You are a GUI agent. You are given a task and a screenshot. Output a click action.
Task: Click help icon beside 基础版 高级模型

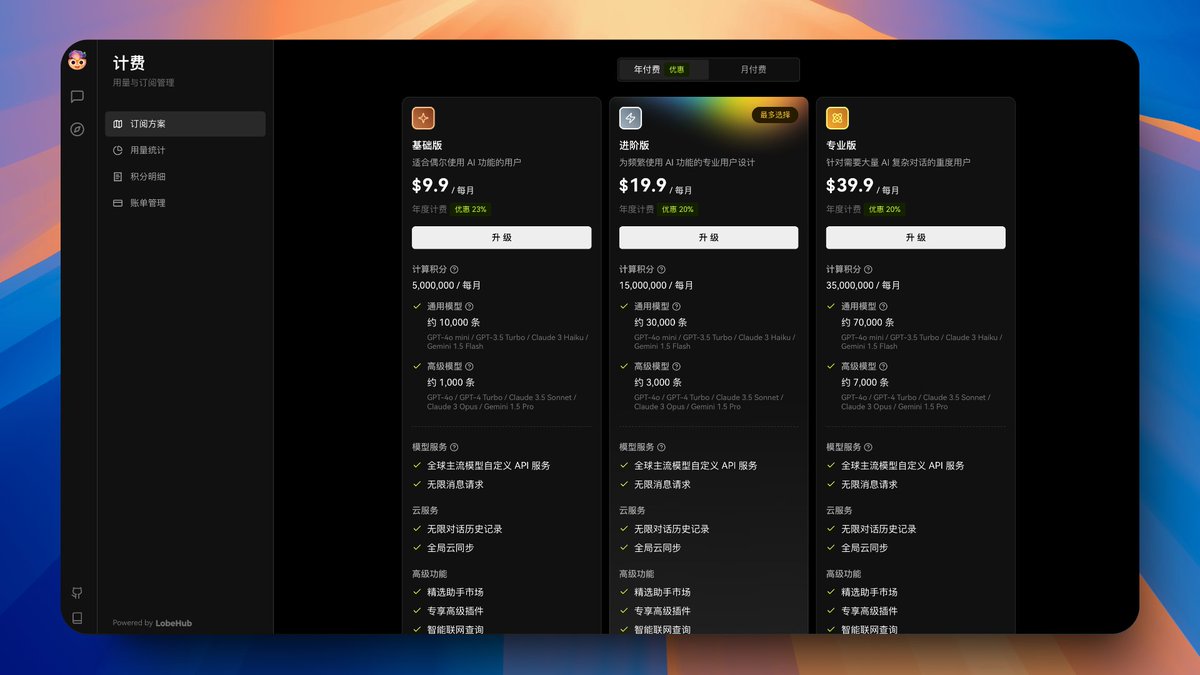(469, 366)
